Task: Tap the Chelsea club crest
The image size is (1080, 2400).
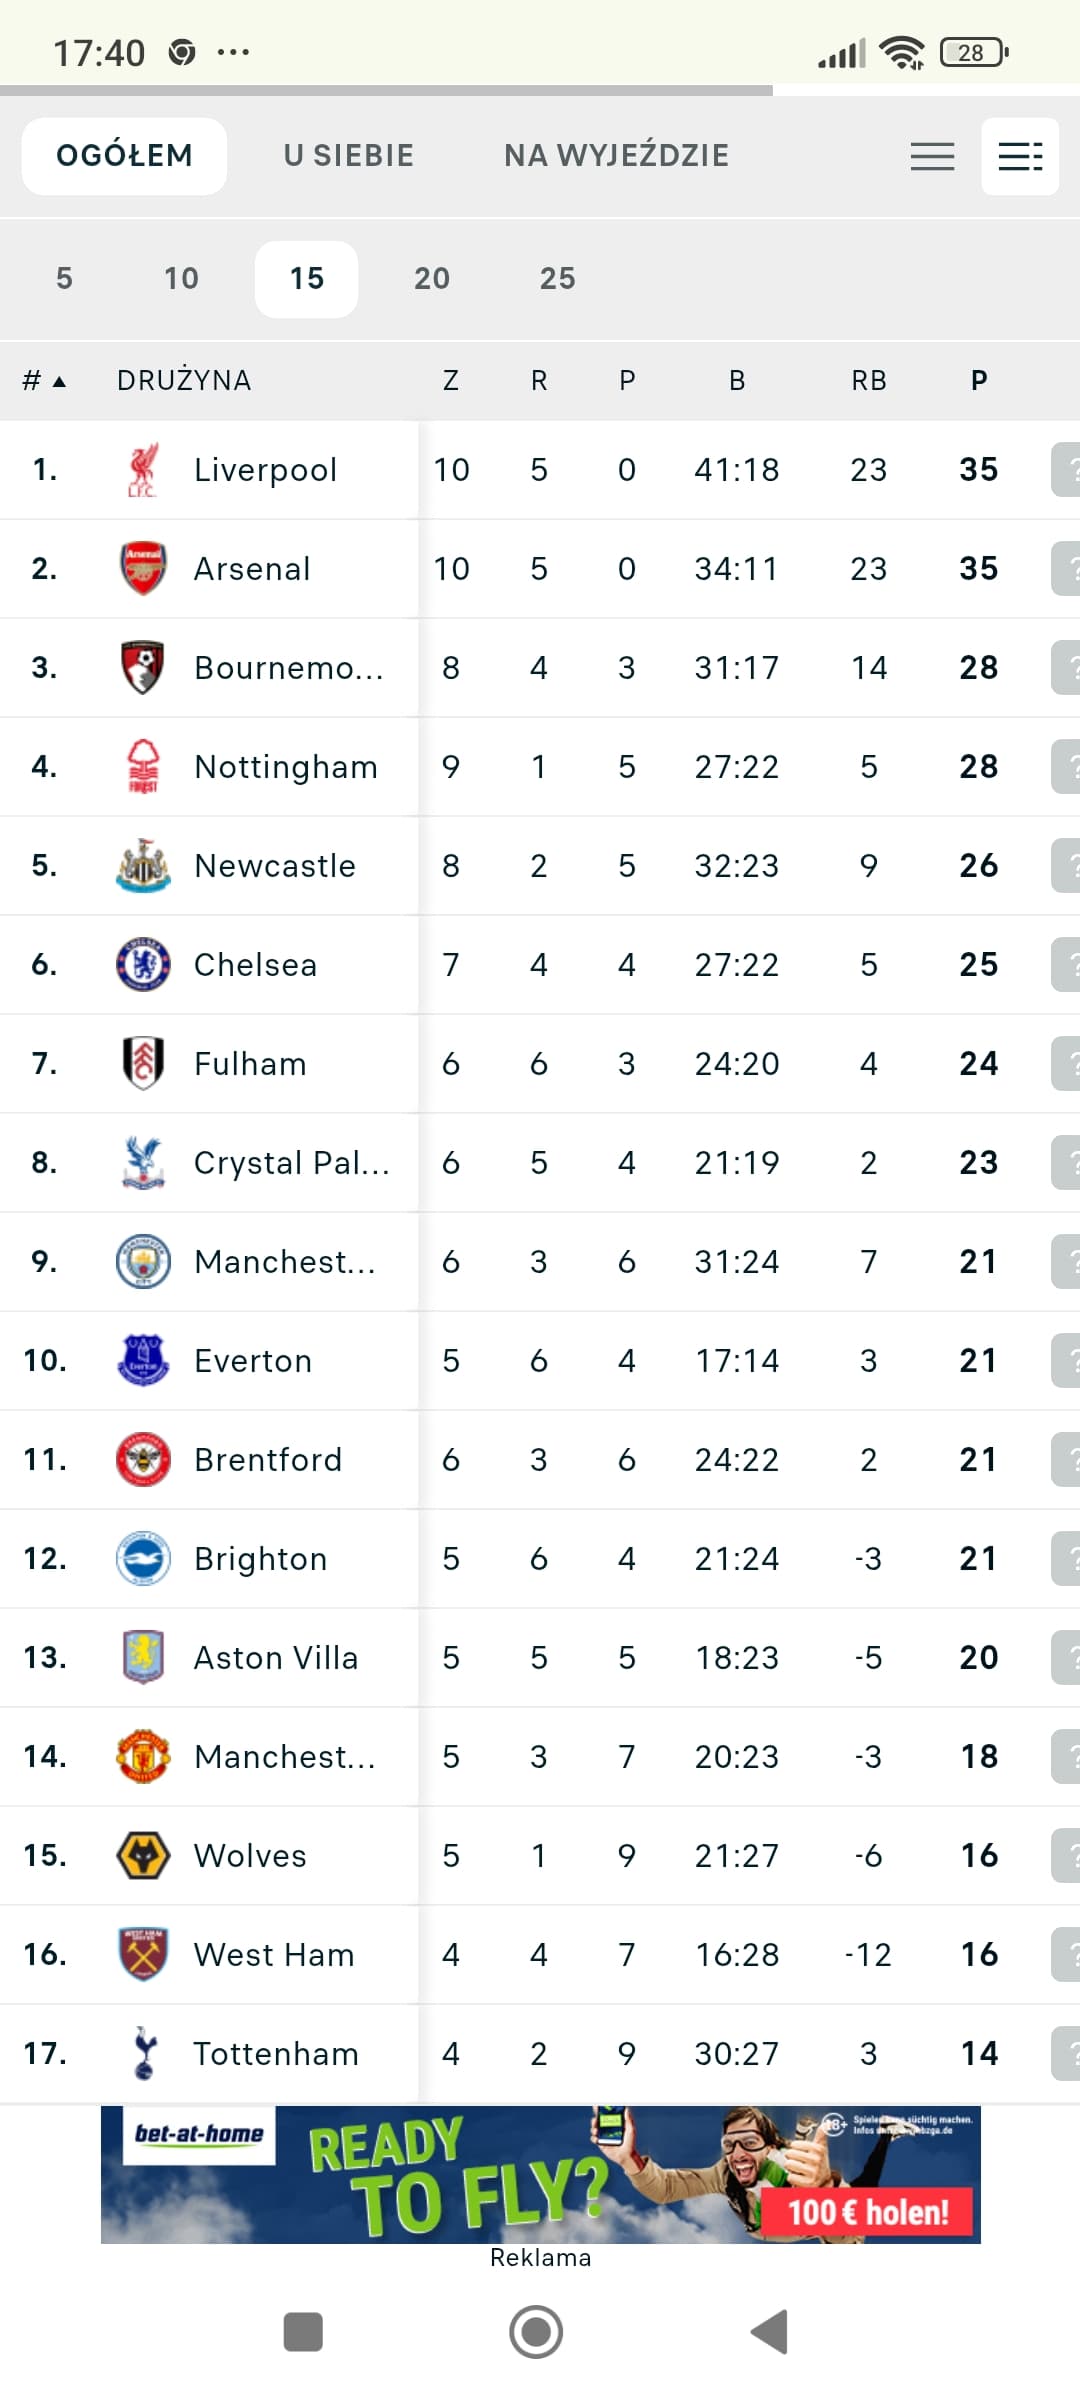Action: [x=143, y=965]
